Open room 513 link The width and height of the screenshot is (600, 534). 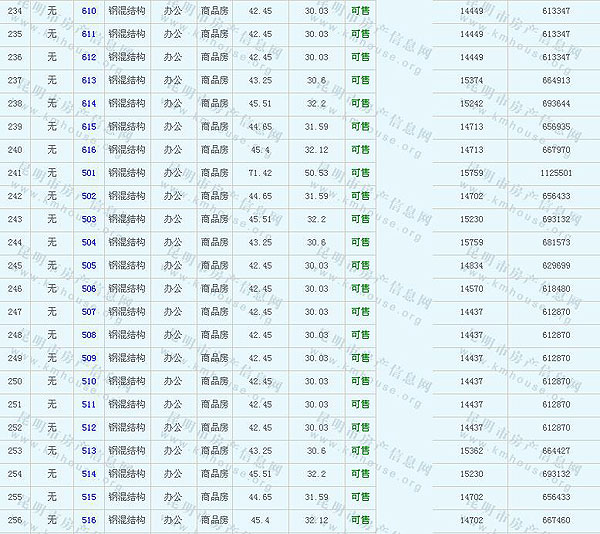coord(89,451)
